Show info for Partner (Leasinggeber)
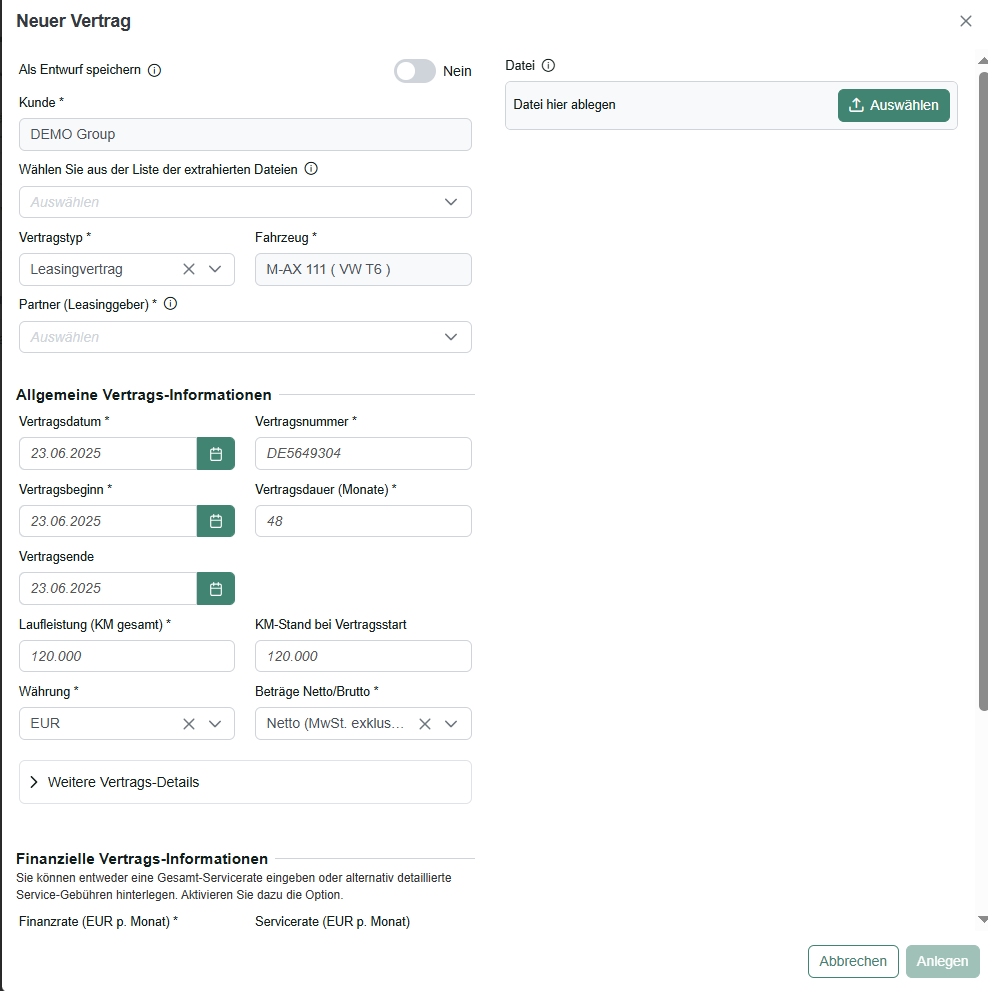This screenshot has height=991, width=988. (x=171, y=304)
